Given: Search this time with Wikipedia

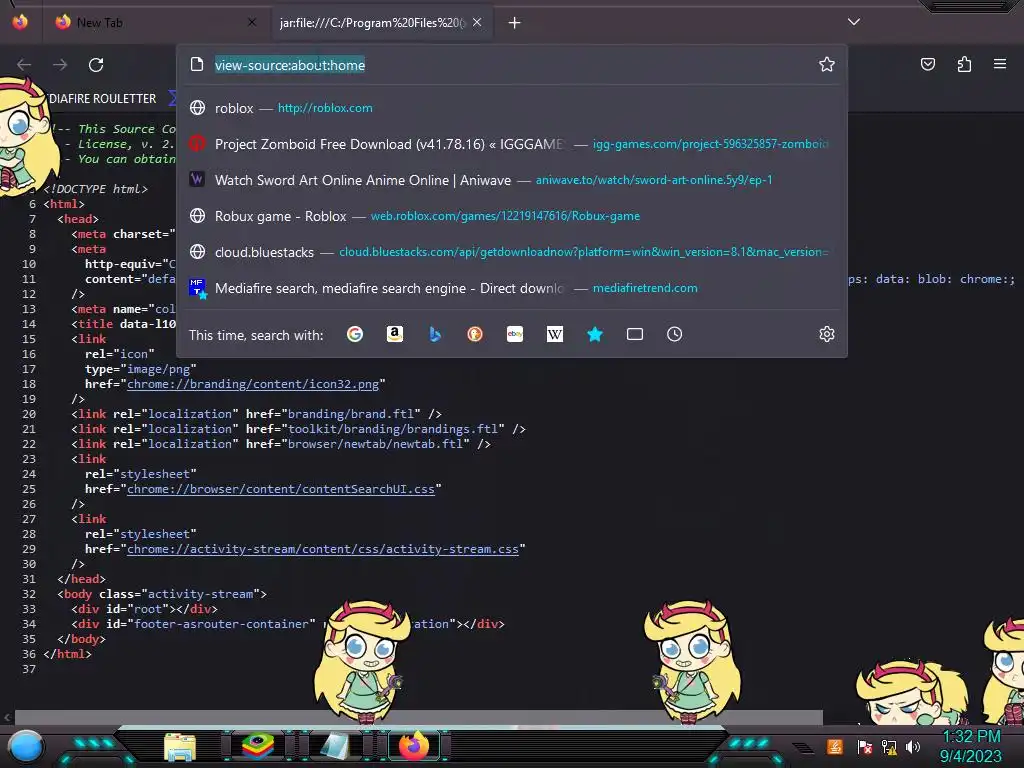Looking at the screenshot, I should coord(554,334).
